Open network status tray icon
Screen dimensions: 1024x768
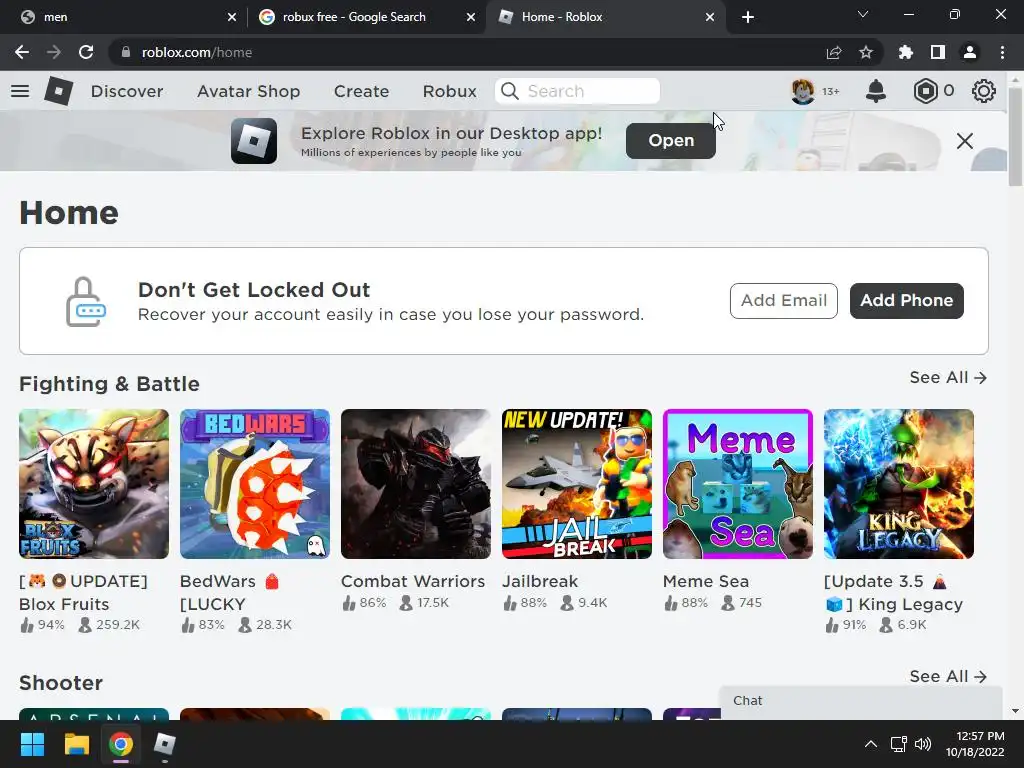[x=899, y=744]
